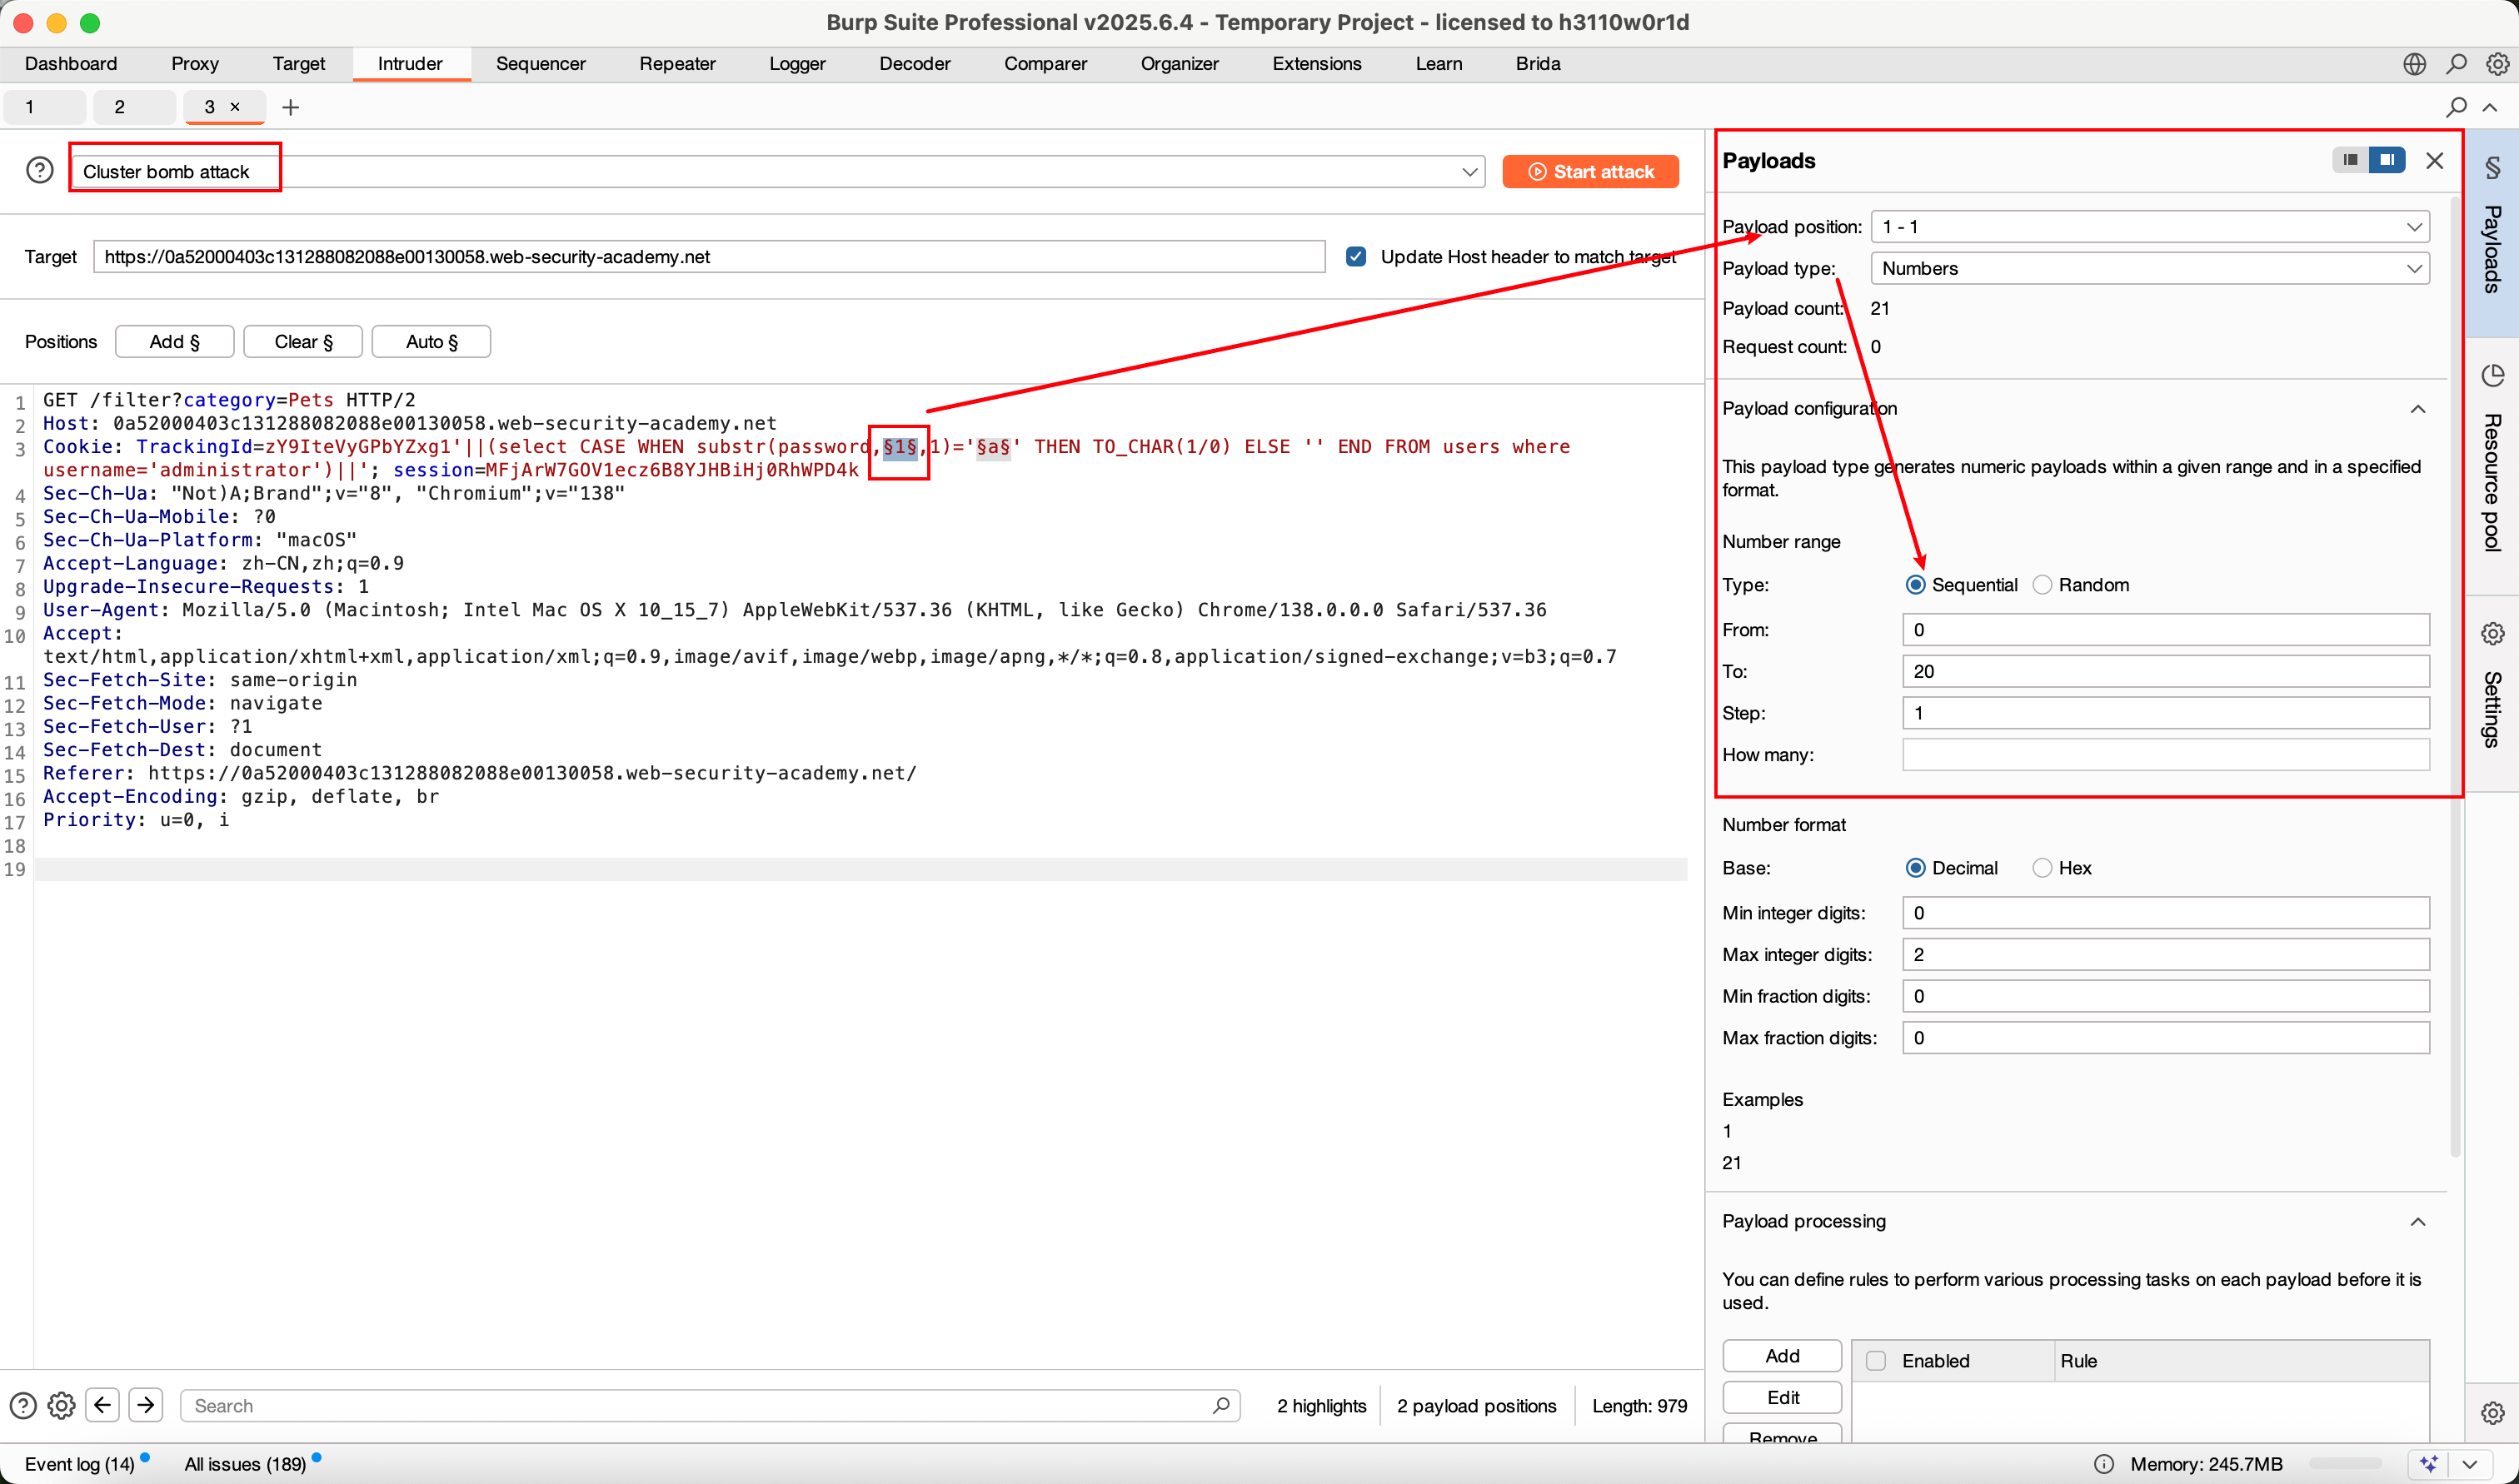Click Min fraction digits field

2165,996
